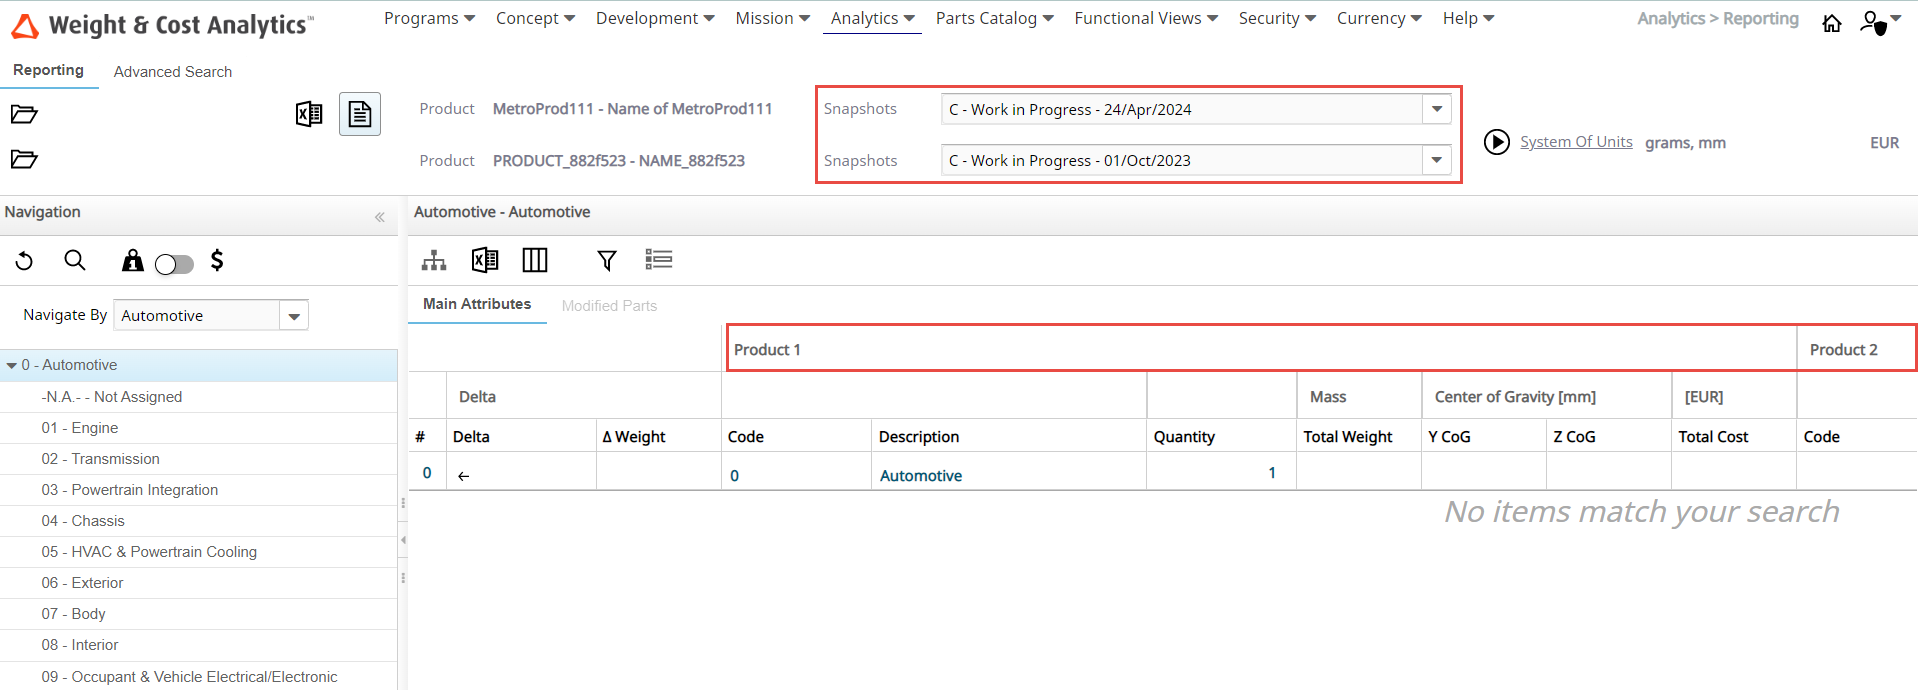
Task: Toggle the weight/cost switch
Action: click(x=174, y=264)
